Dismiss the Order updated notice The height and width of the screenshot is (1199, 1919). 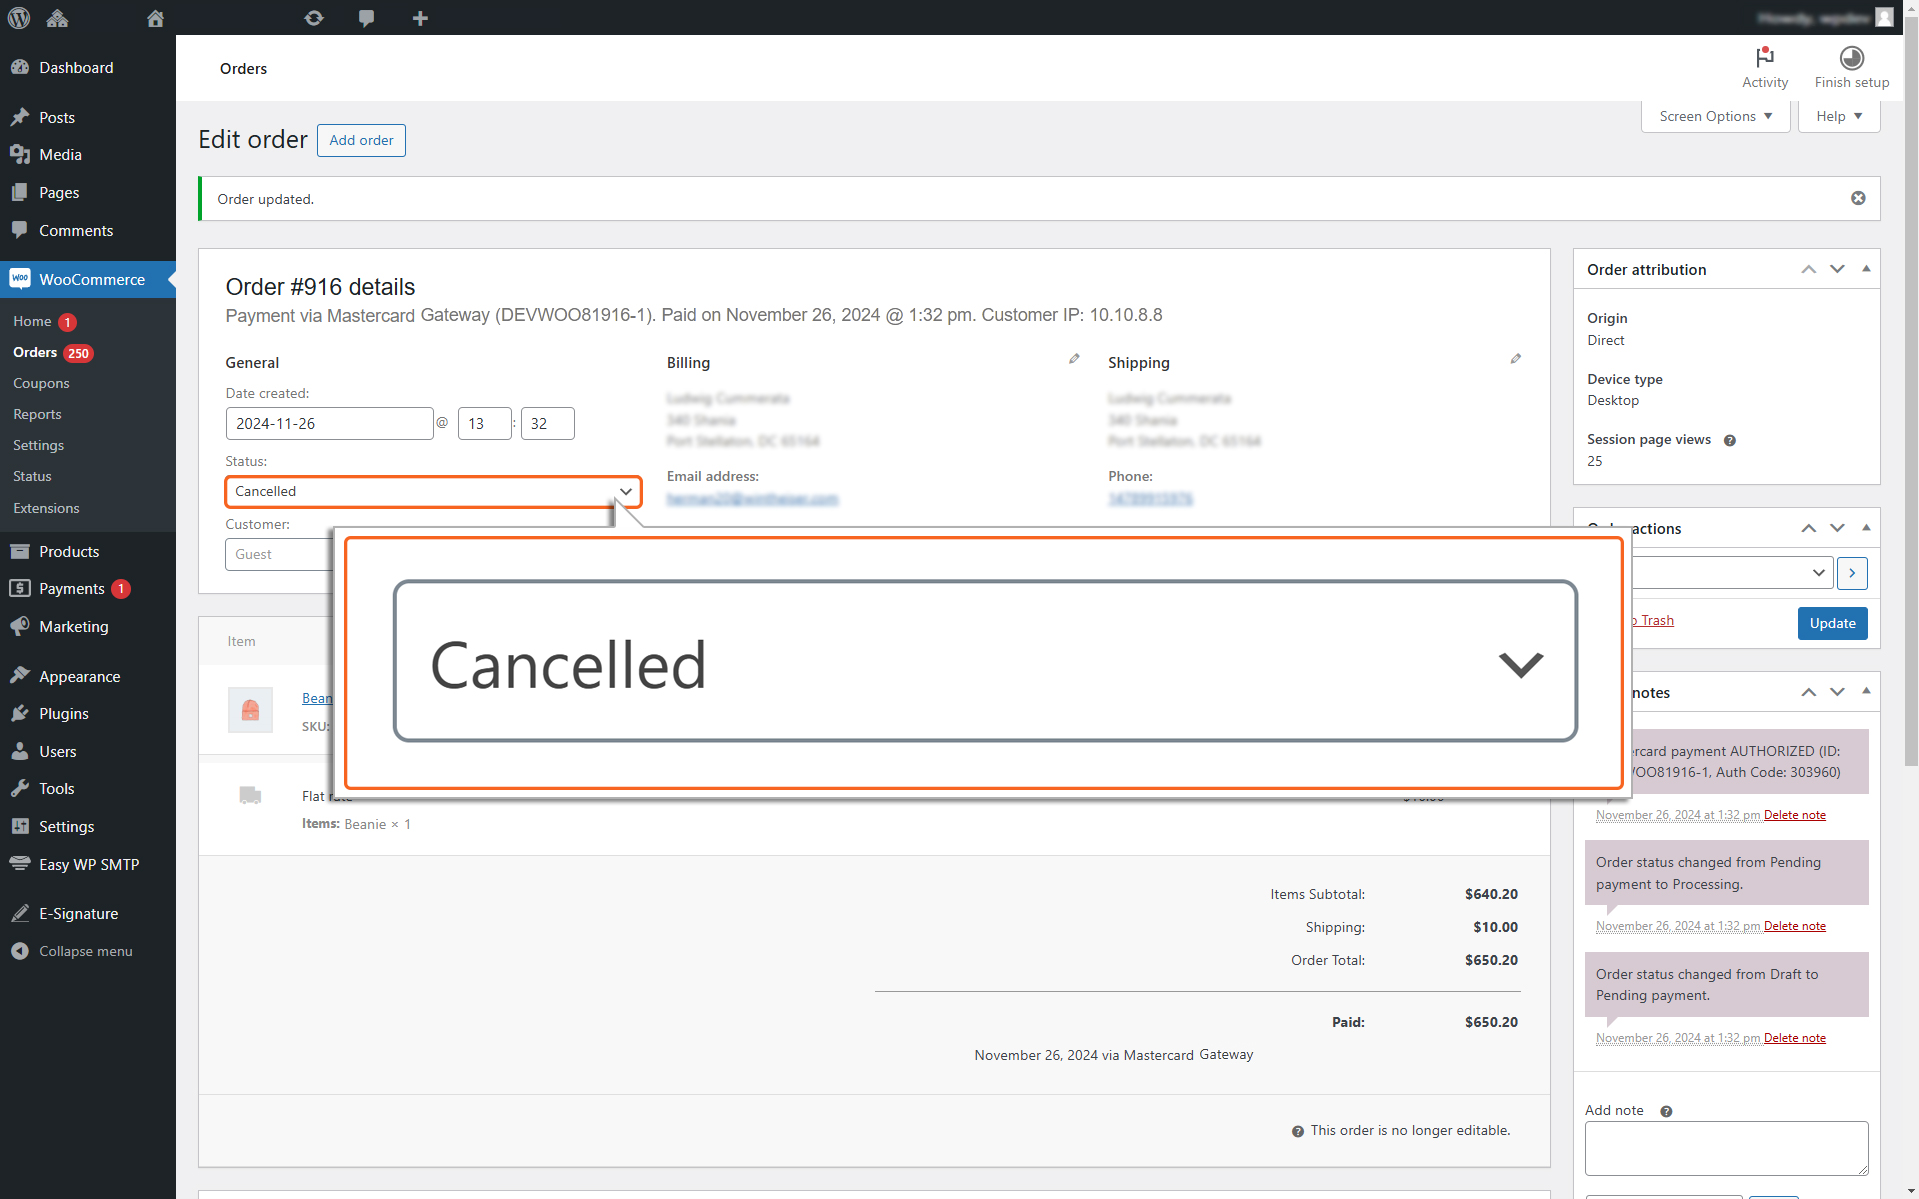pyautogui.click(x=1858, y=198)
